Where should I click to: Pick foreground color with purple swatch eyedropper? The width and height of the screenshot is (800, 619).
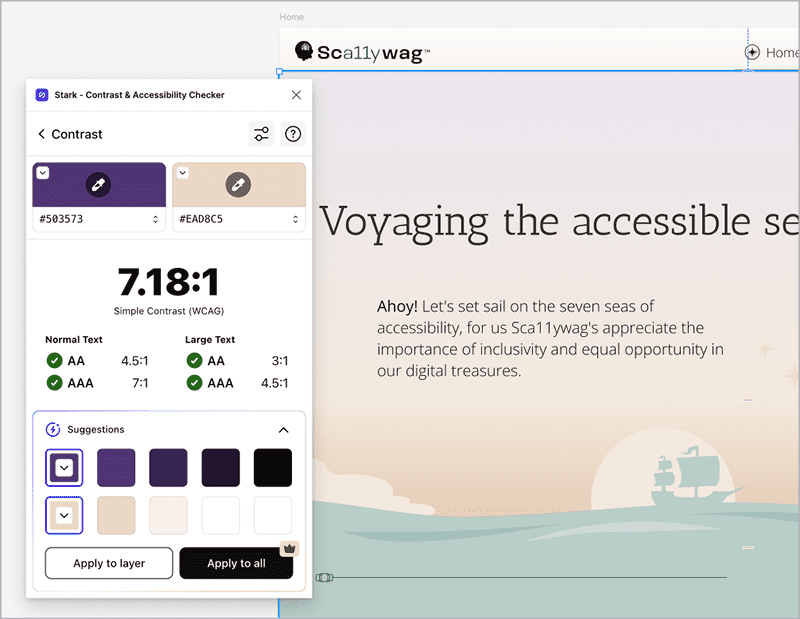tap(98, 184)
